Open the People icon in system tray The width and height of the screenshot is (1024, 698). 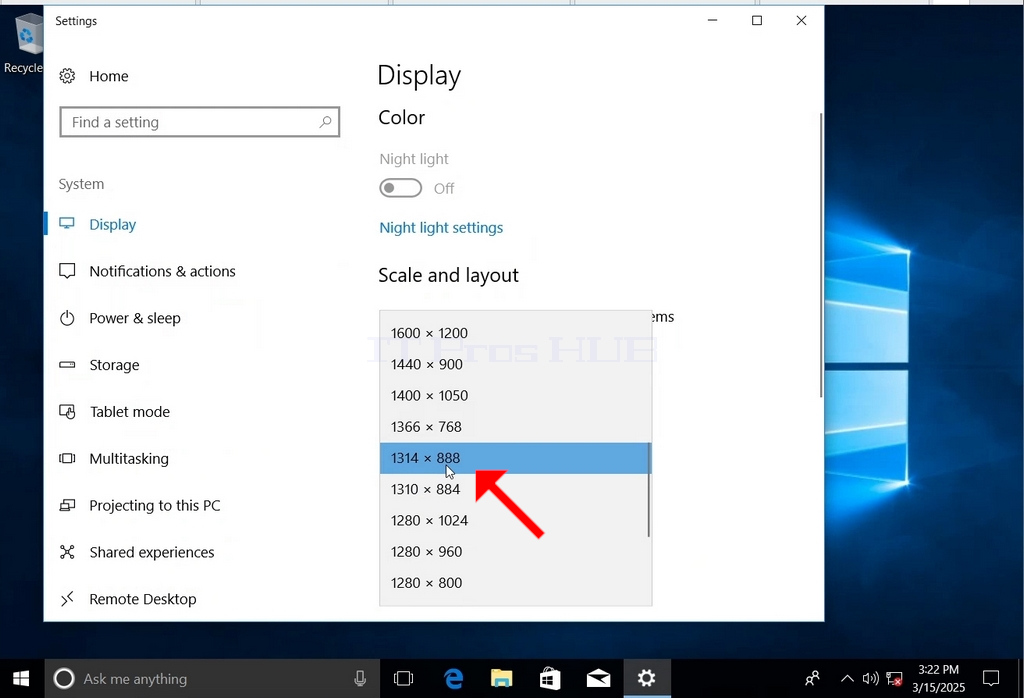[x=812, y=678]
